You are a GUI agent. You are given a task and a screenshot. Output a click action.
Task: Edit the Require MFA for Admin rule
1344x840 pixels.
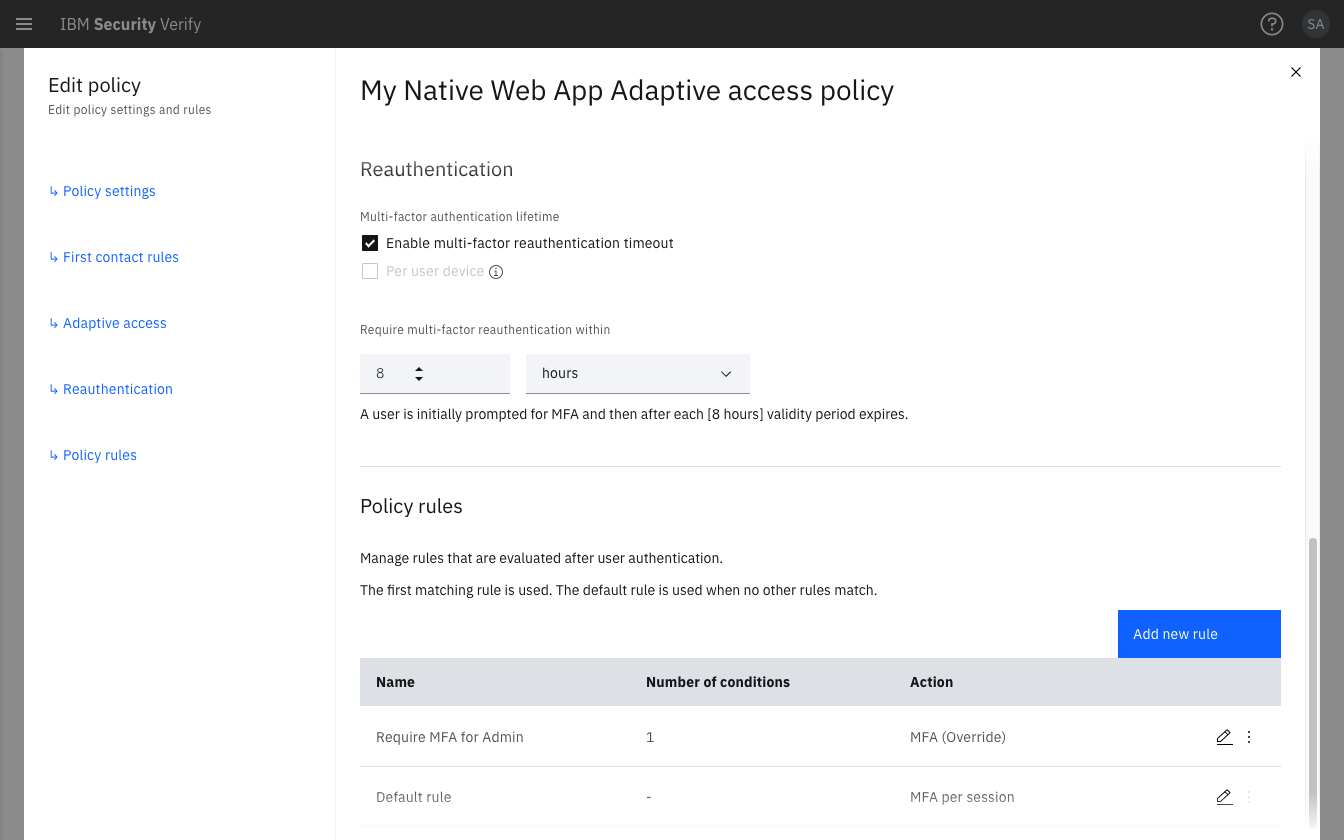point(1224,737)
